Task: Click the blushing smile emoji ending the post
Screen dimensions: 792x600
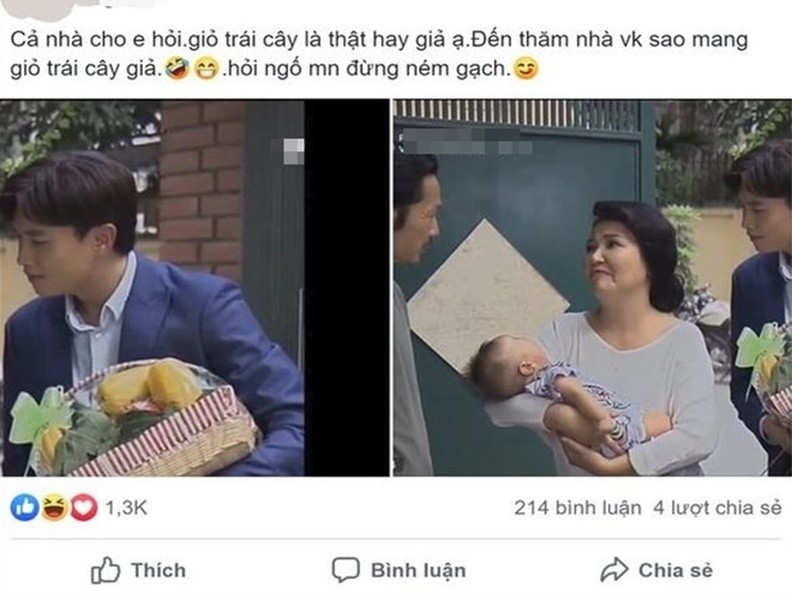Action: (526, 69)
